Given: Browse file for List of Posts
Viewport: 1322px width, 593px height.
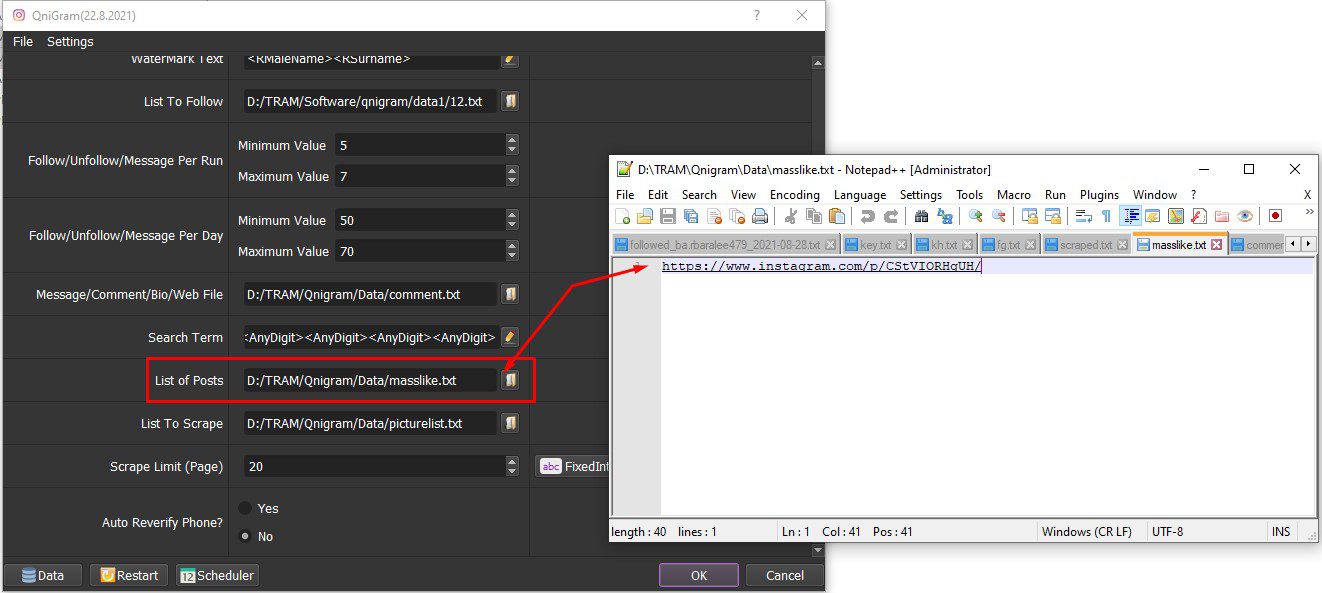Looking at the screenshot, I should (510, 380).
